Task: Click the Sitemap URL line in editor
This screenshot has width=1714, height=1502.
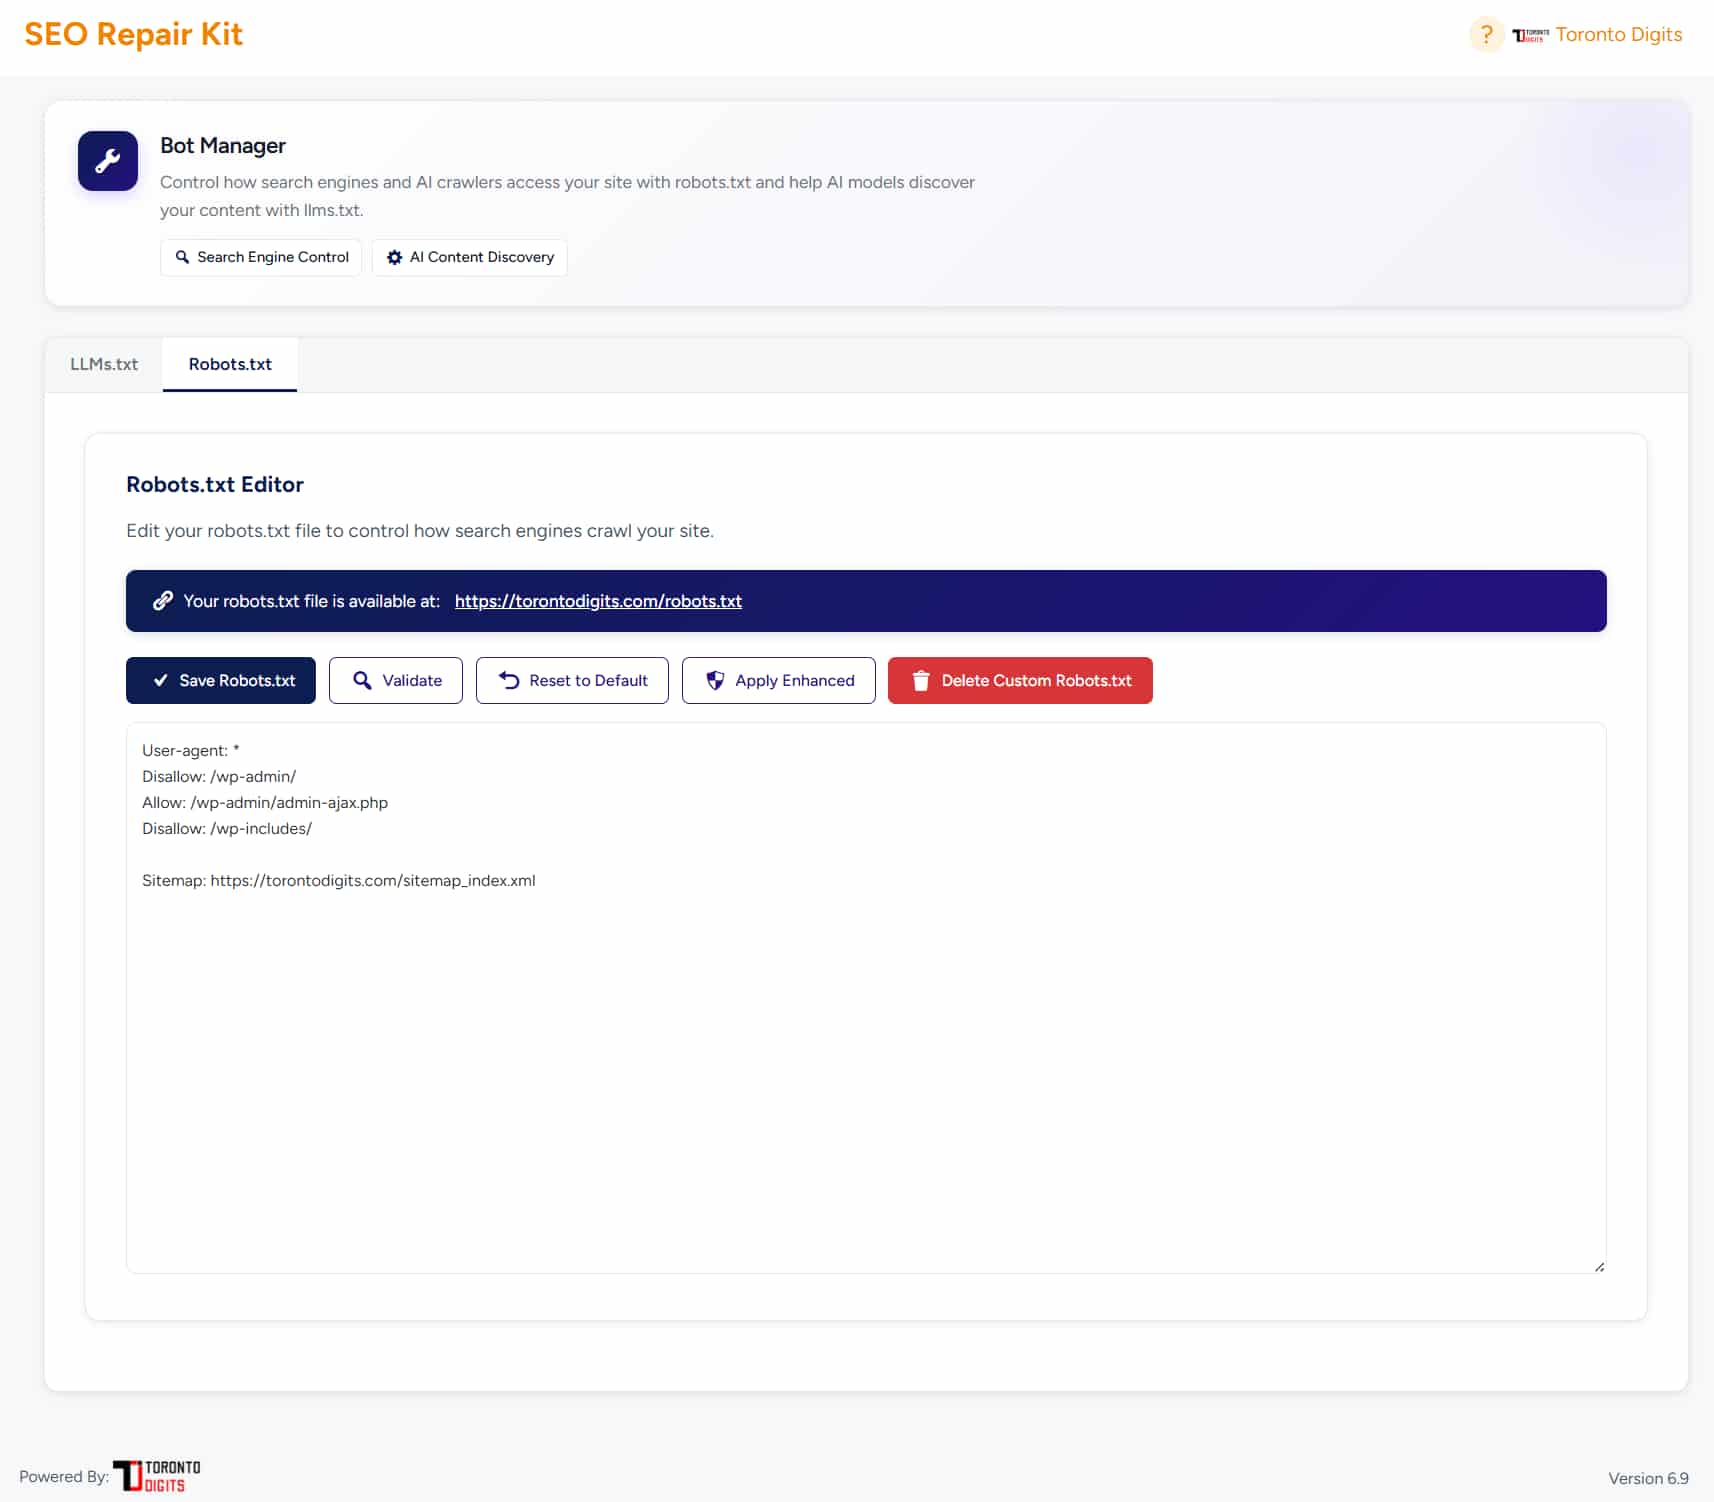Action: coord(339,880)
